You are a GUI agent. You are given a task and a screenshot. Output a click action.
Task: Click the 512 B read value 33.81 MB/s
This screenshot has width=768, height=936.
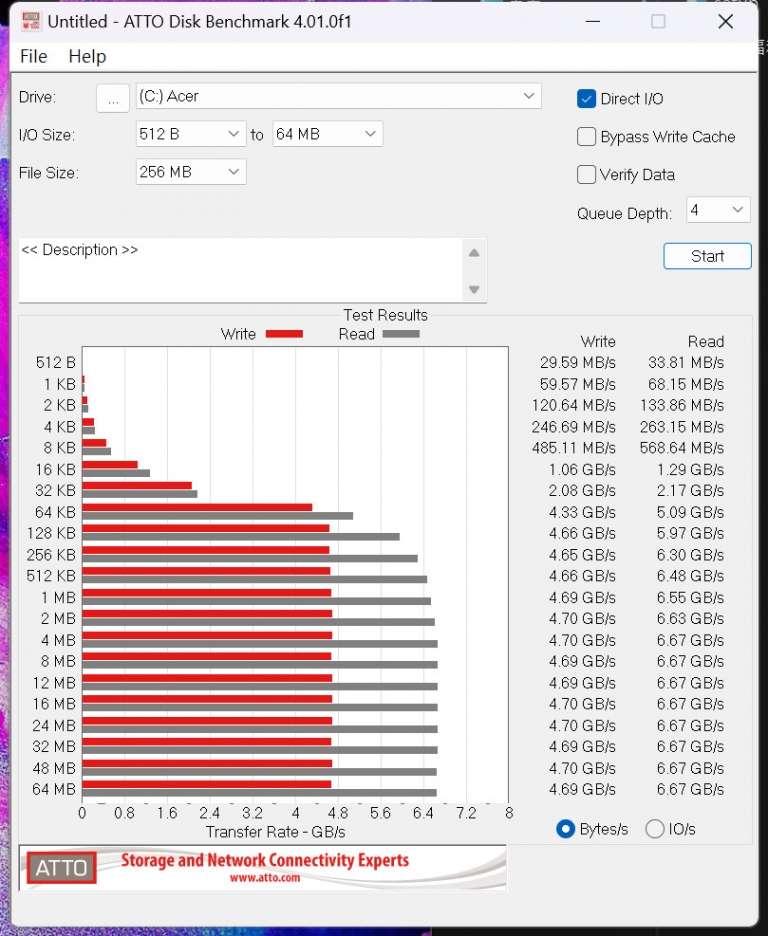(686, 363)
